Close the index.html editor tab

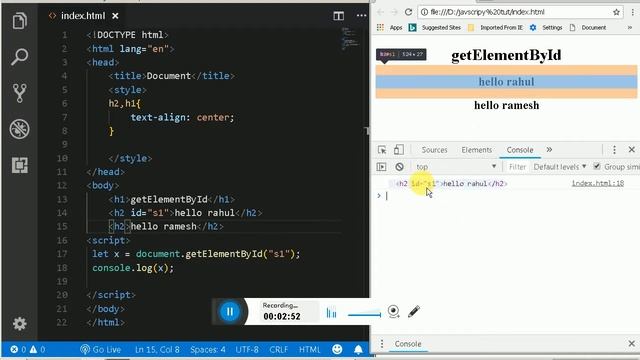[116, 16]
